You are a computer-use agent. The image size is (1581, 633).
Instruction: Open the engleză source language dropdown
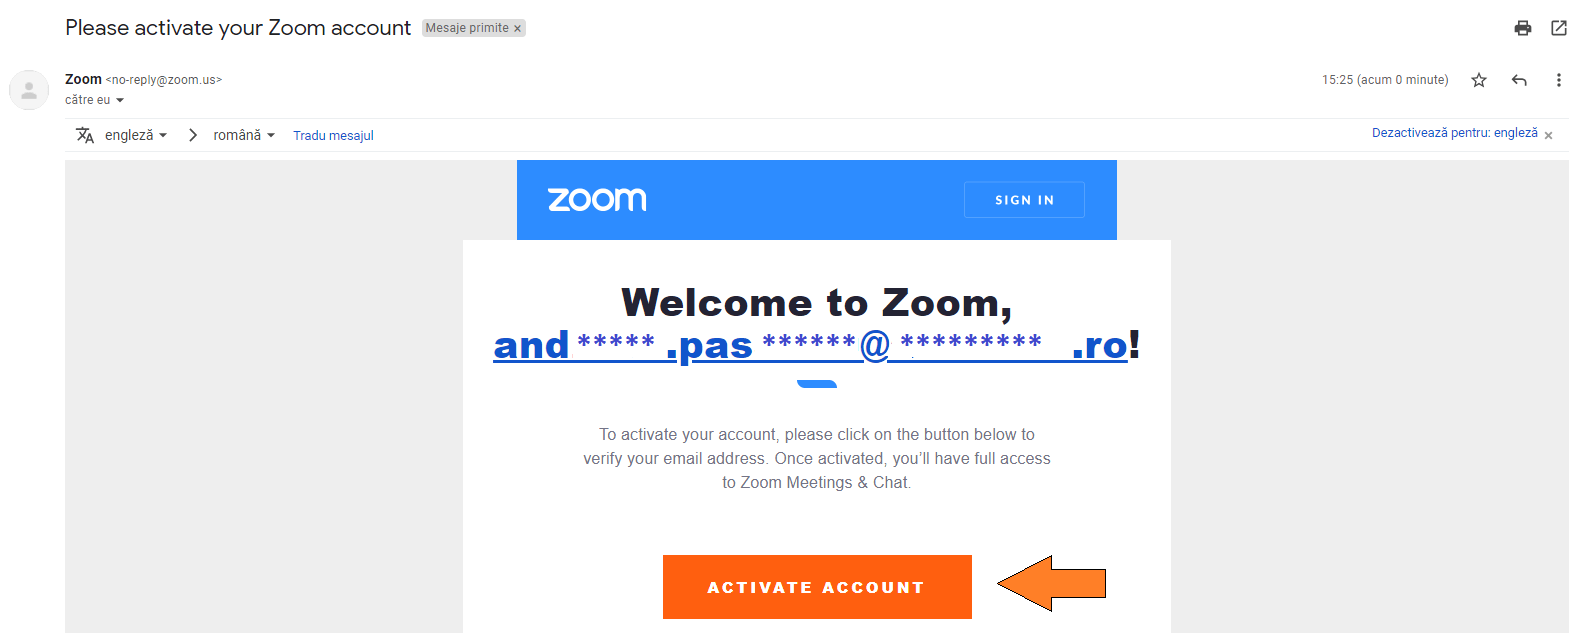(x=136, y=135)
